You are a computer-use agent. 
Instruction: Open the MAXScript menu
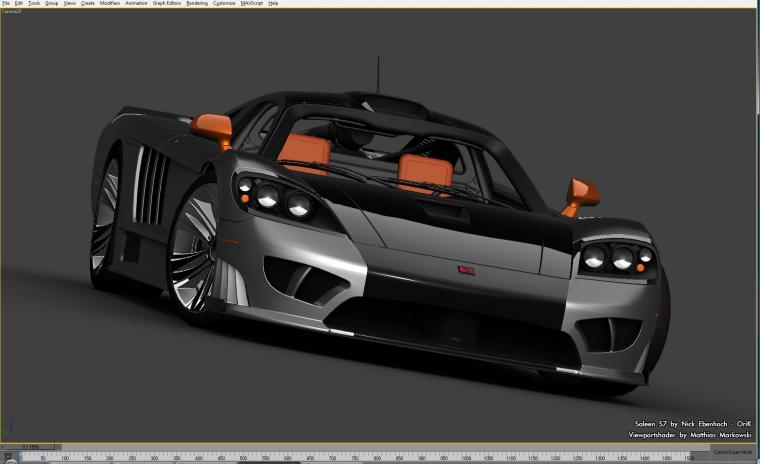pos(252,3)
